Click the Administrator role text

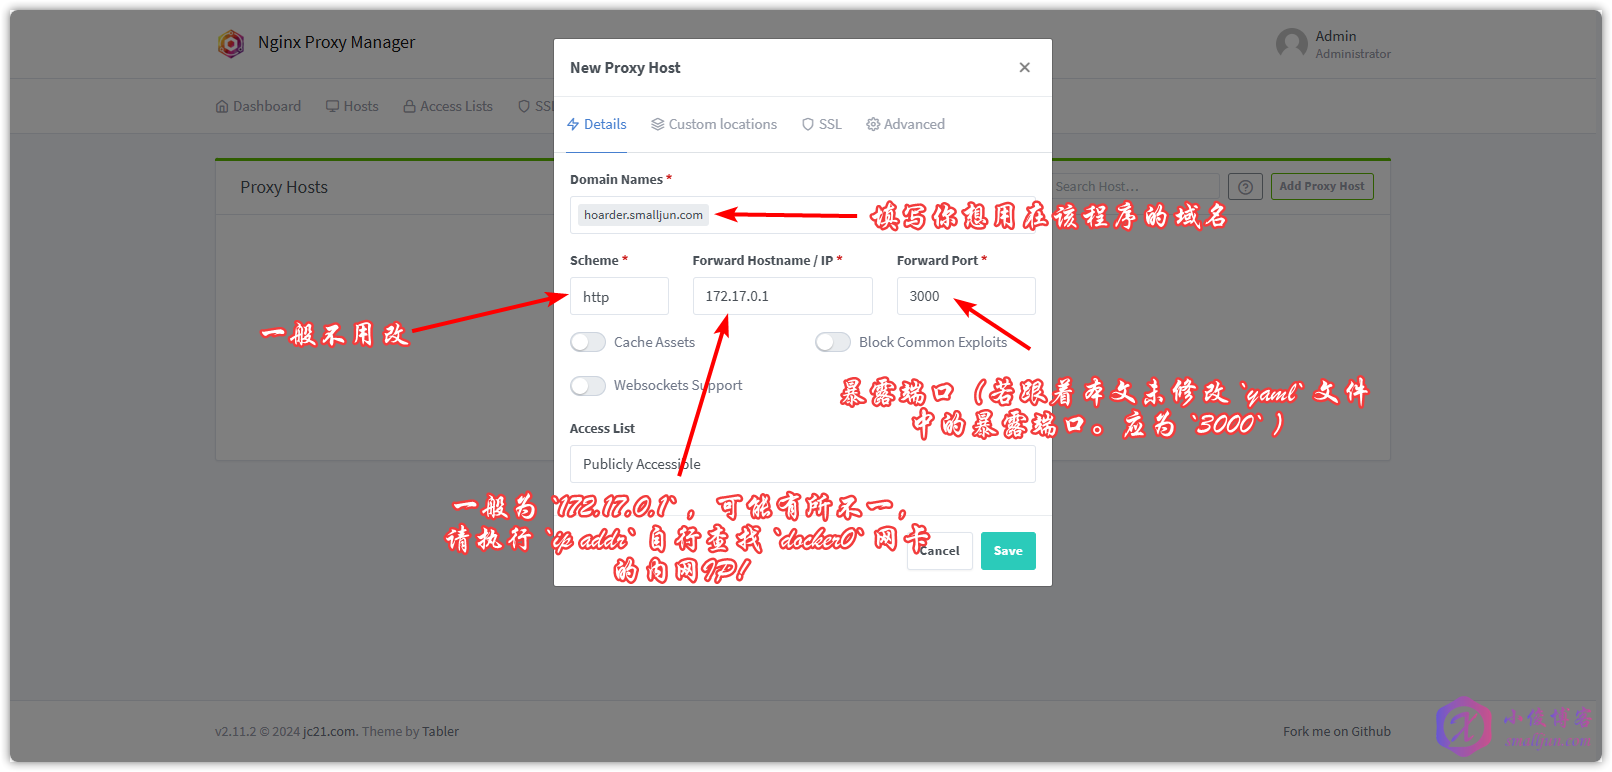click(1353, 54)
